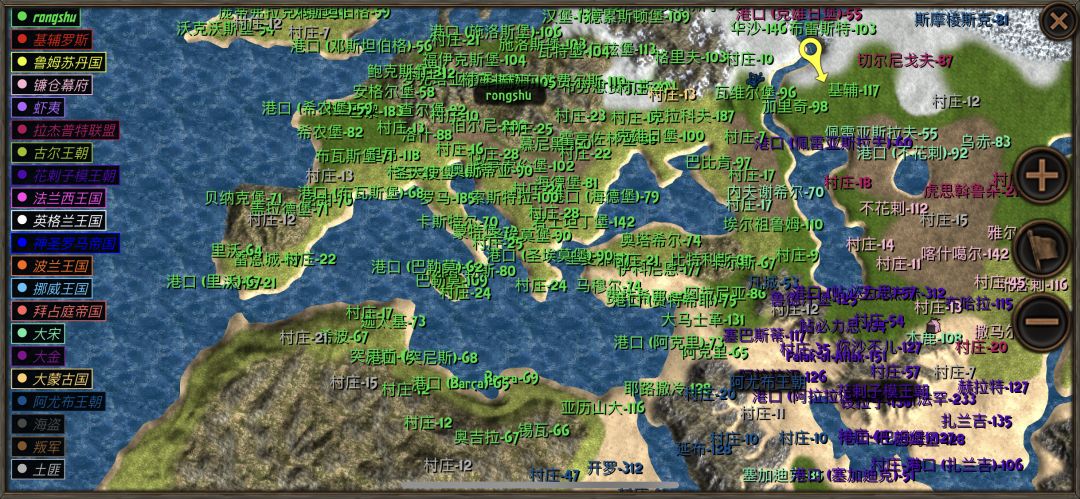Click the 大马士革-131 city label
This screenshot has width=1080, height=499.
[703, 320]
